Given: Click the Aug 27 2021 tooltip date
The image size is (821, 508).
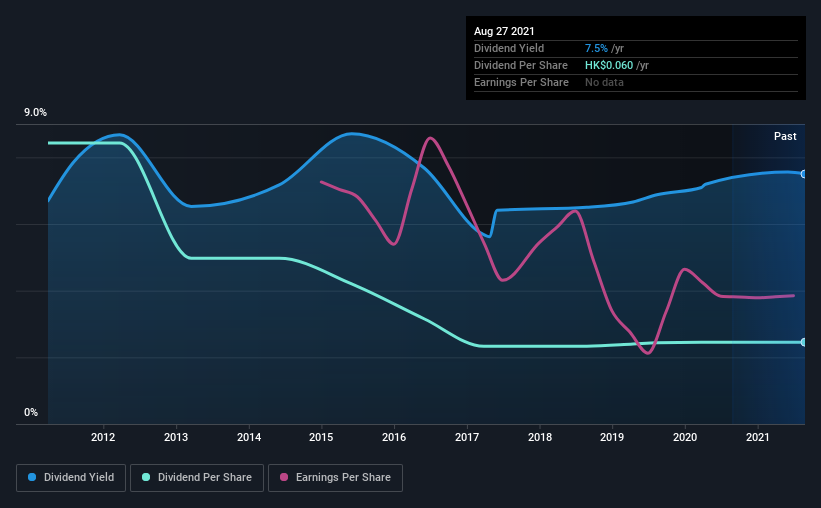Looking at the screenshot, I should click(504, 31).
